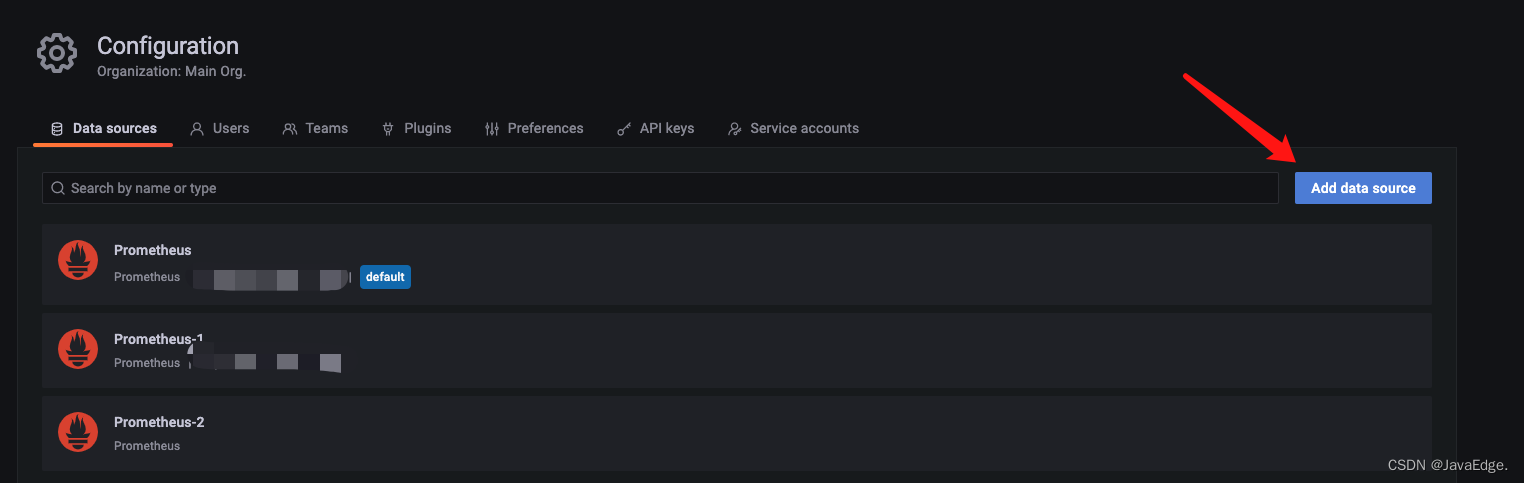The height and width of the screenshot is (483, 1524).
Task: Open the Data sources tab
Action: [103, 129]
